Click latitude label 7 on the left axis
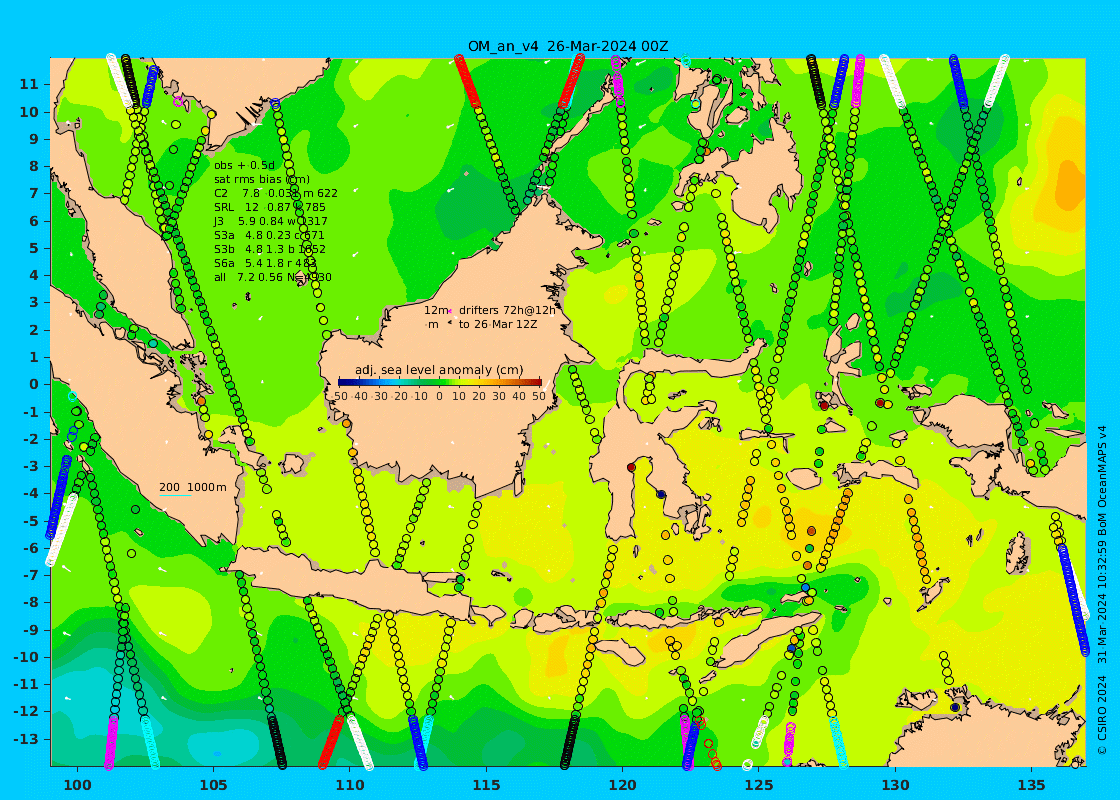The height and width of the screenshot is (800, 1120). coord(34,194)
